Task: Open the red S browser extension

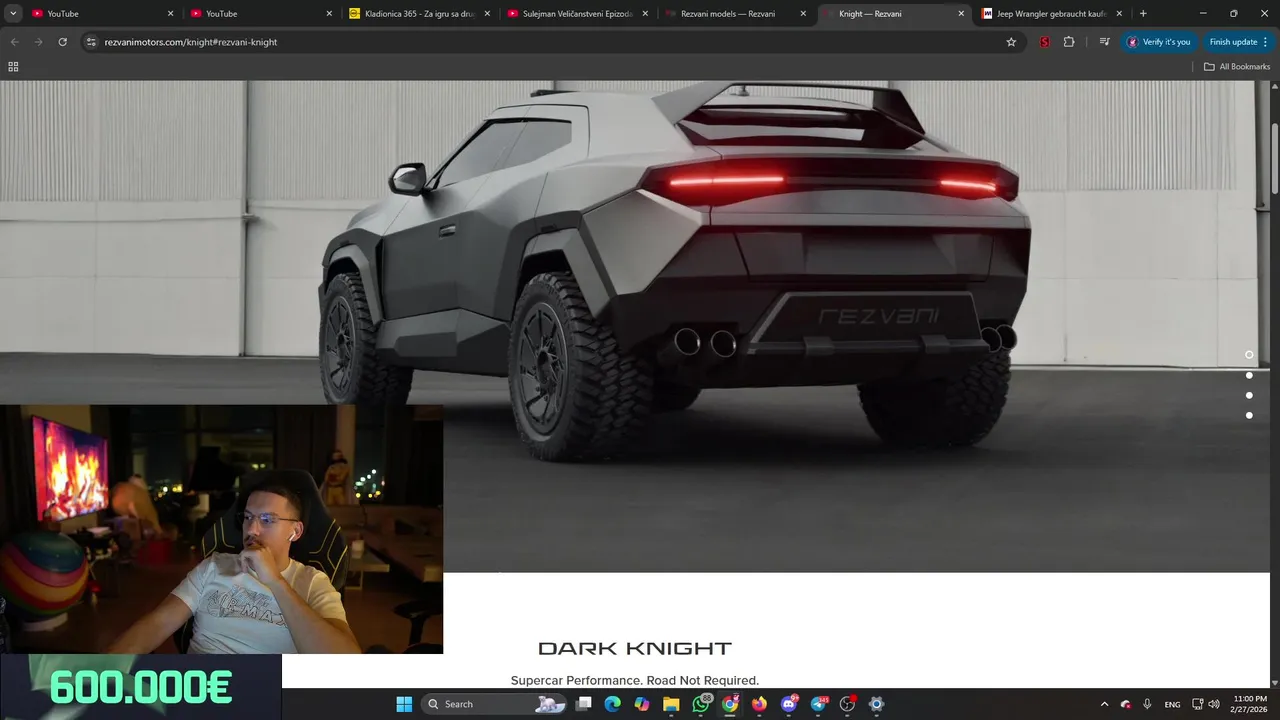Action: 1045,42
